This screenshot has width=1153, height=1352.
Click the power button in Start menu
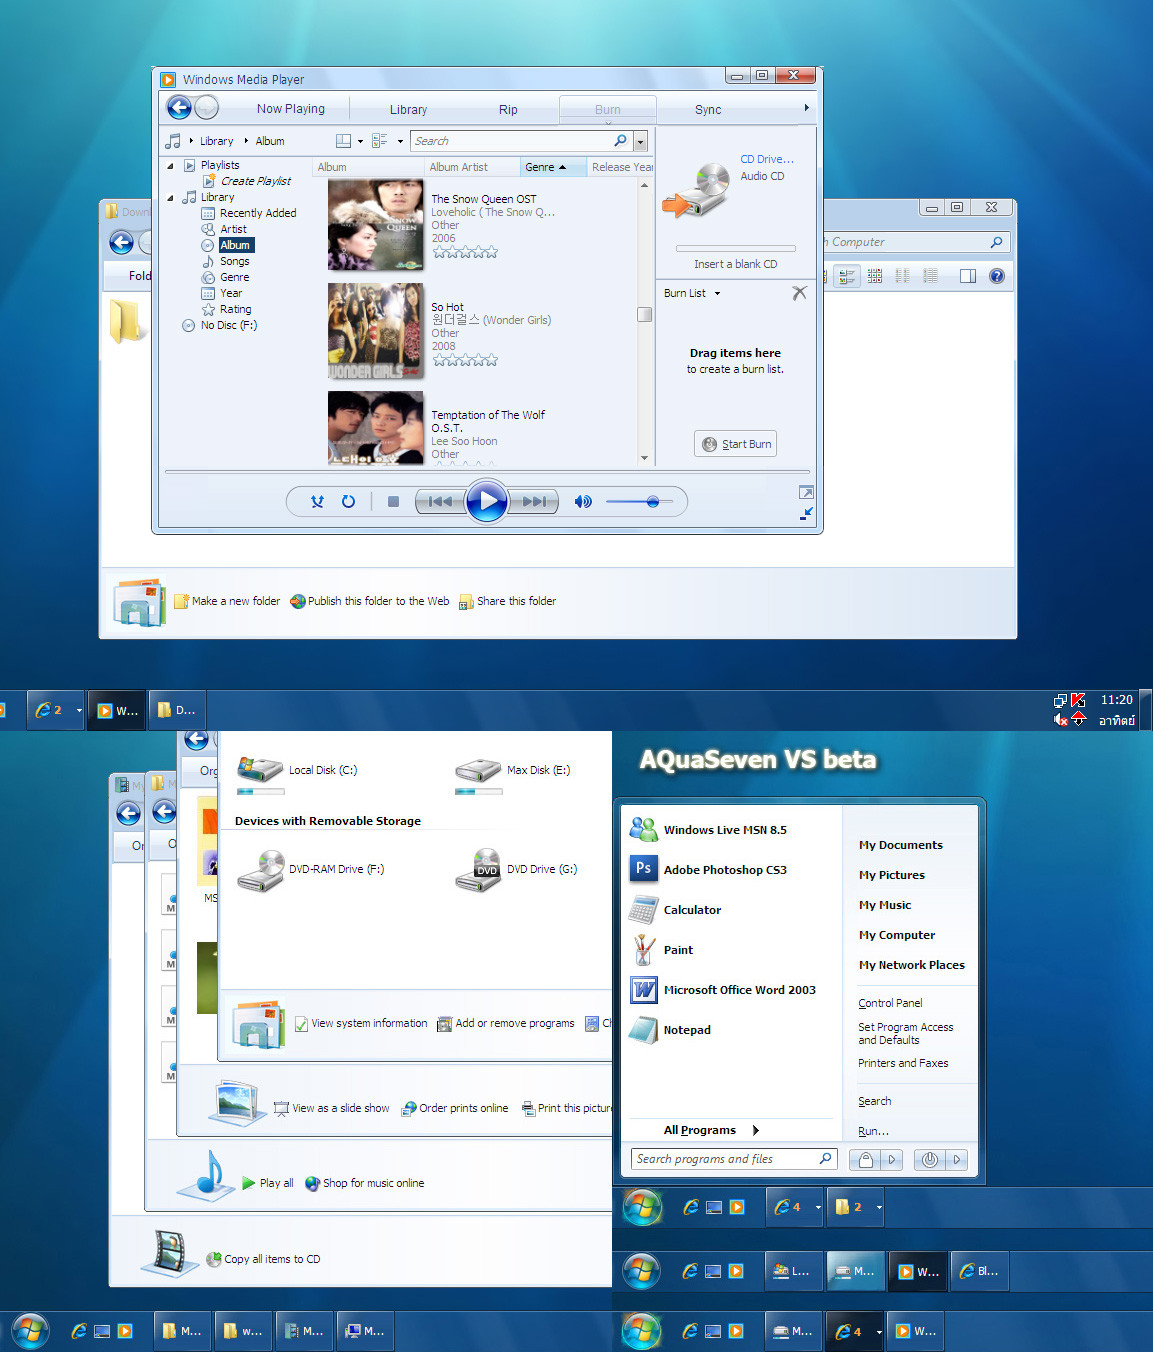point(930,1160)
